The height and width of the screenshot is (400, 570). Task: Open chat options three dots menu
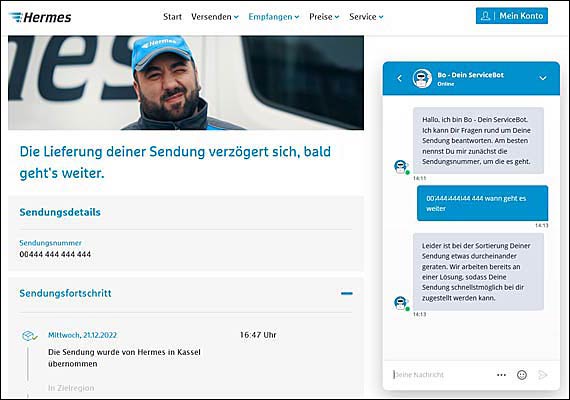pos(501,375)
